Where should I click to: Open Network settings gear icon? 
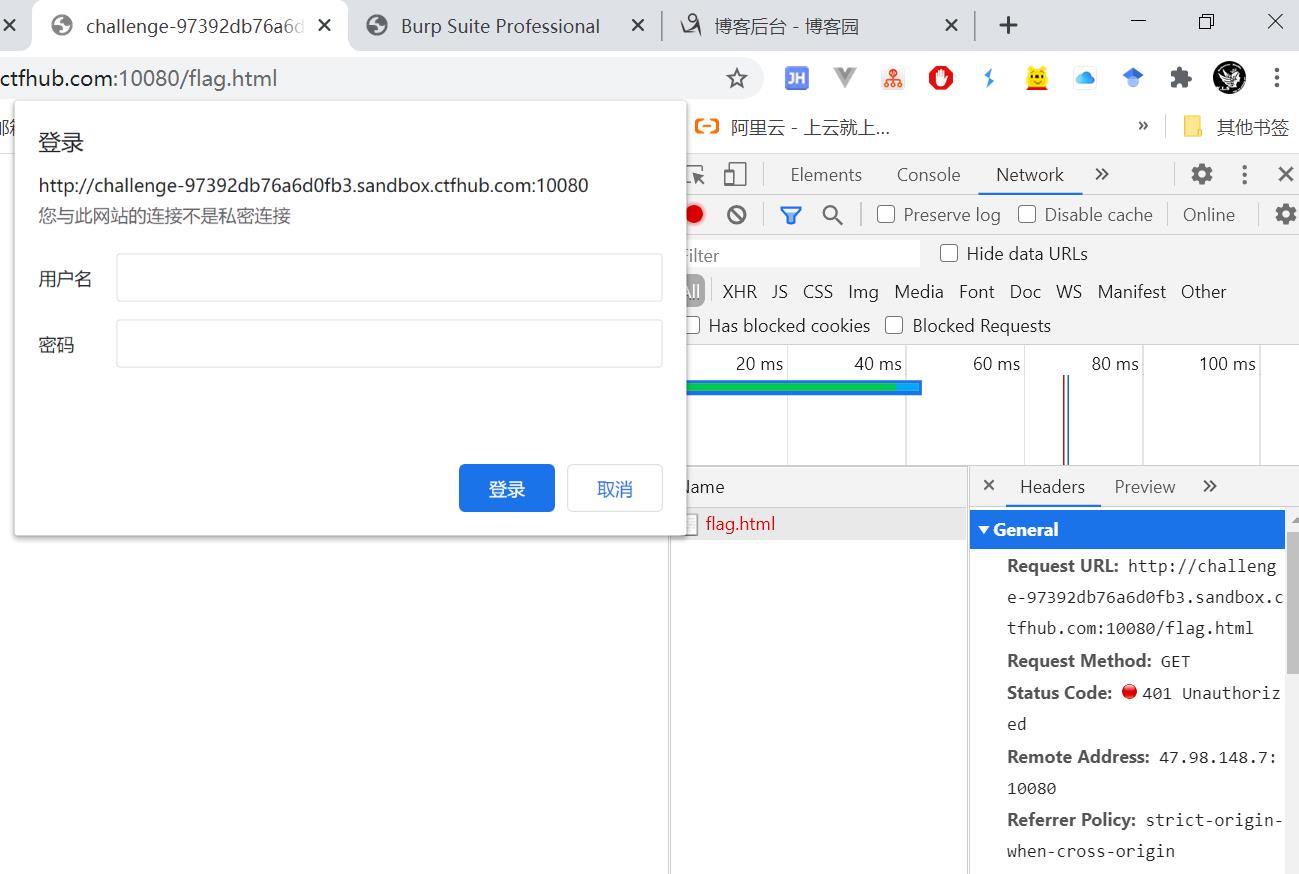point(1286,214)
